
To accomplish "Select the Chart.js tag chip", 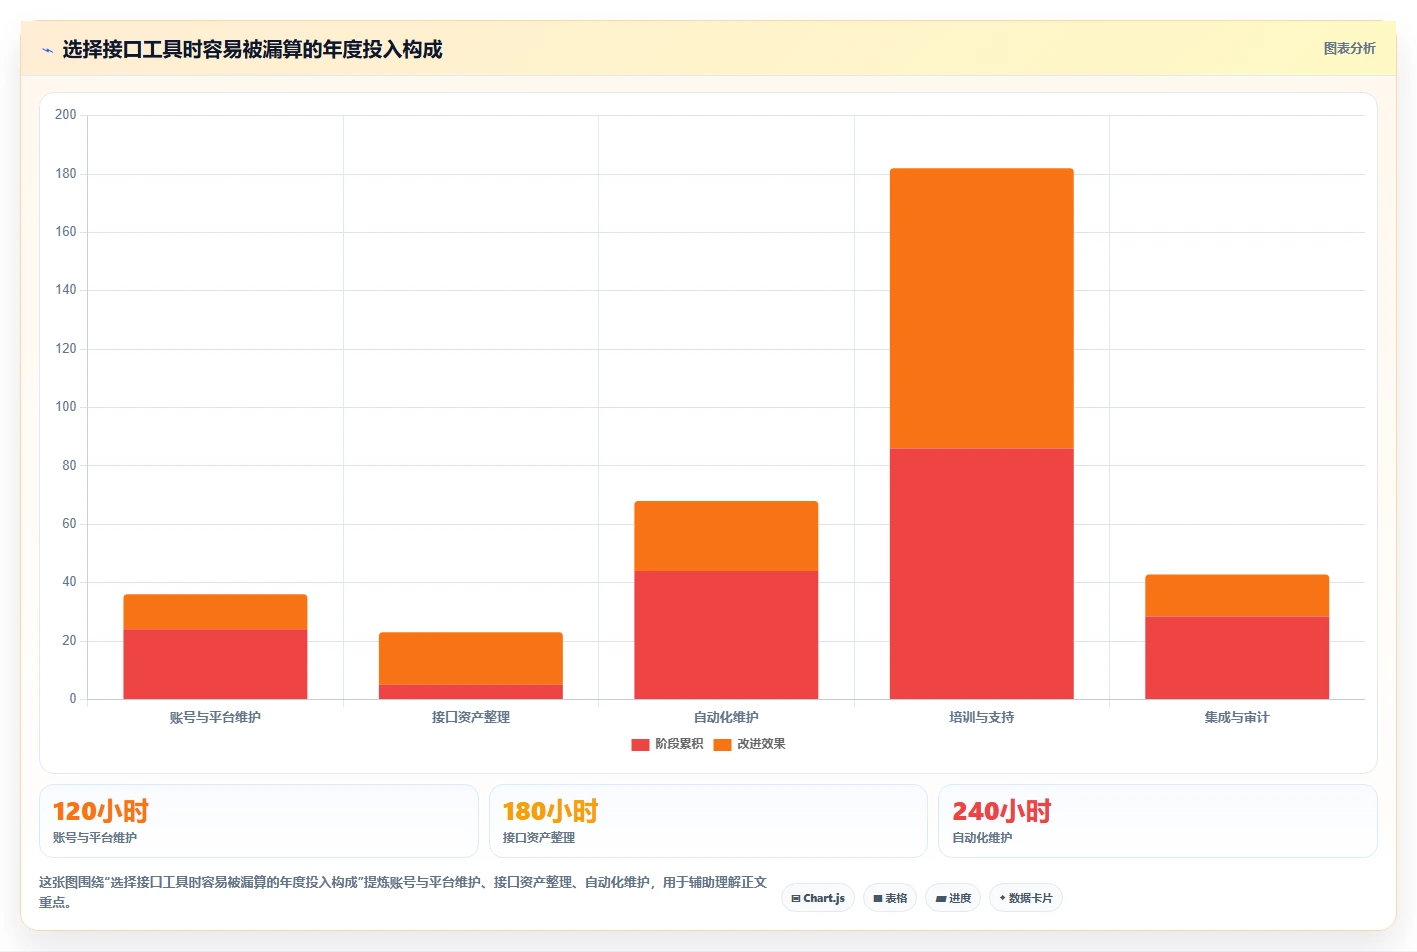I will coord(818,898).
